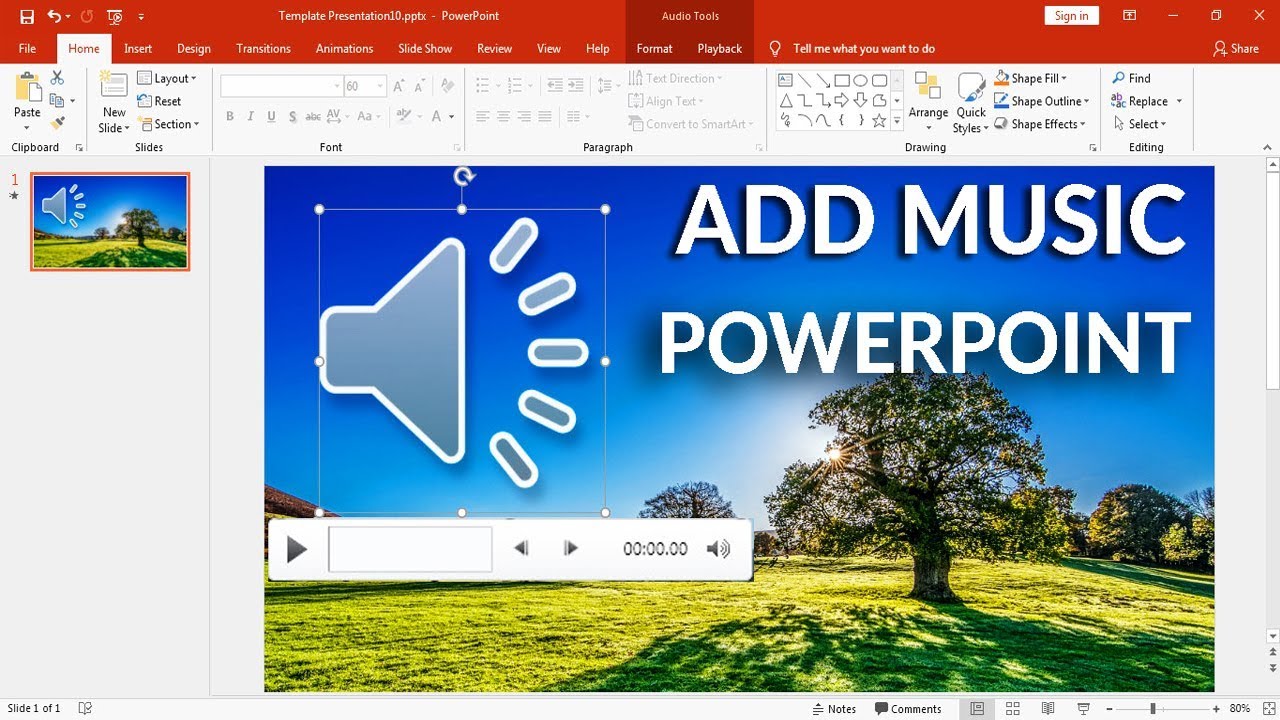The width and height of the screenshot is (1280, 720).
Task: Open the Layout dropdown
Action: pyautogui.click(x=167, y=78)
